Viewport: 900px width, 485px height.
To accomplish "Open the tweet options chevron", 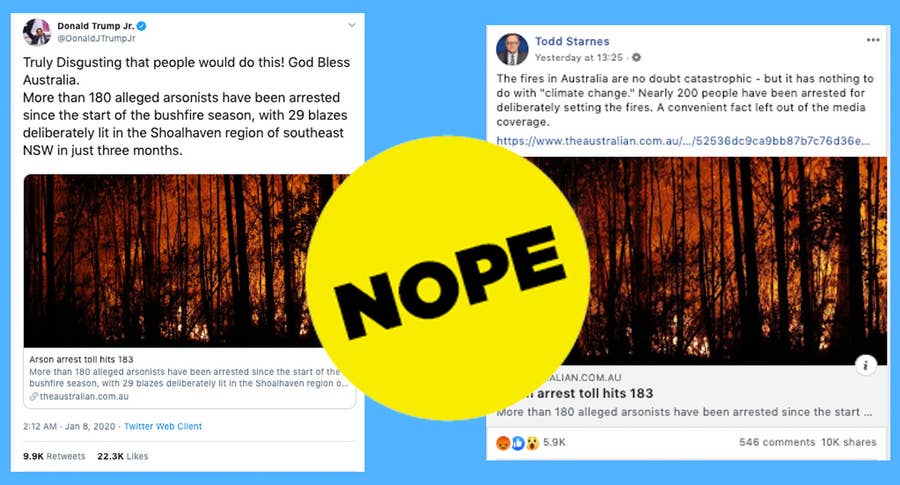I will tap(352, 25).
